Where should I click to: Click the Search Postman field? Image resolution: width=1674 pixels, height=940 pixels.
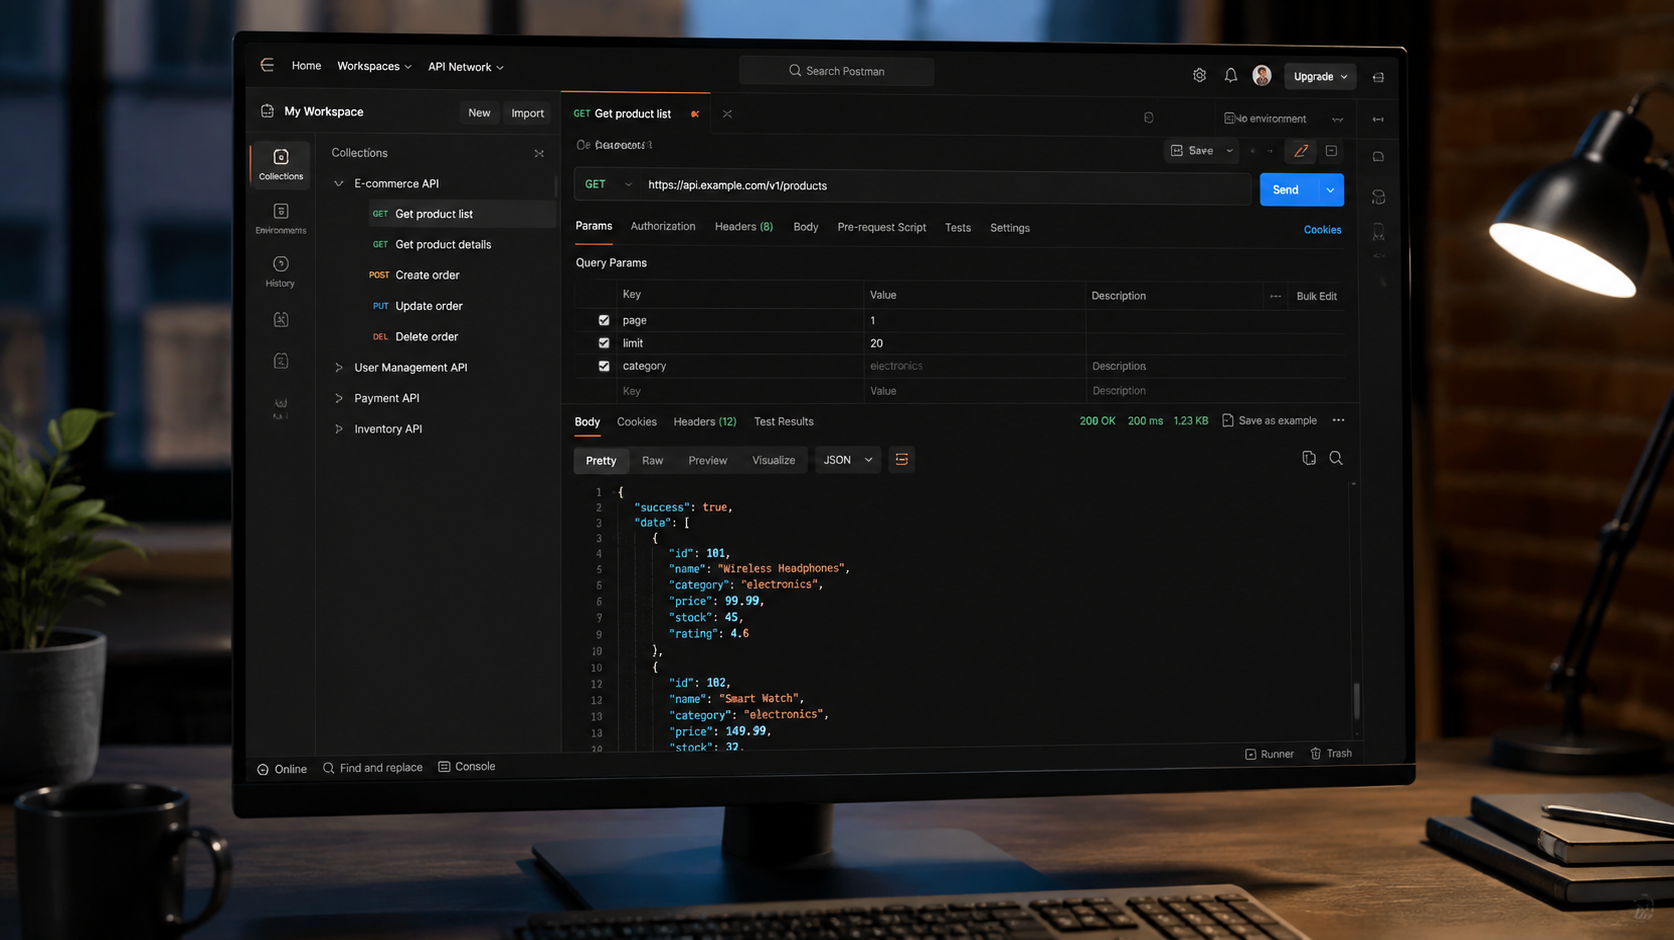point(837,71)
